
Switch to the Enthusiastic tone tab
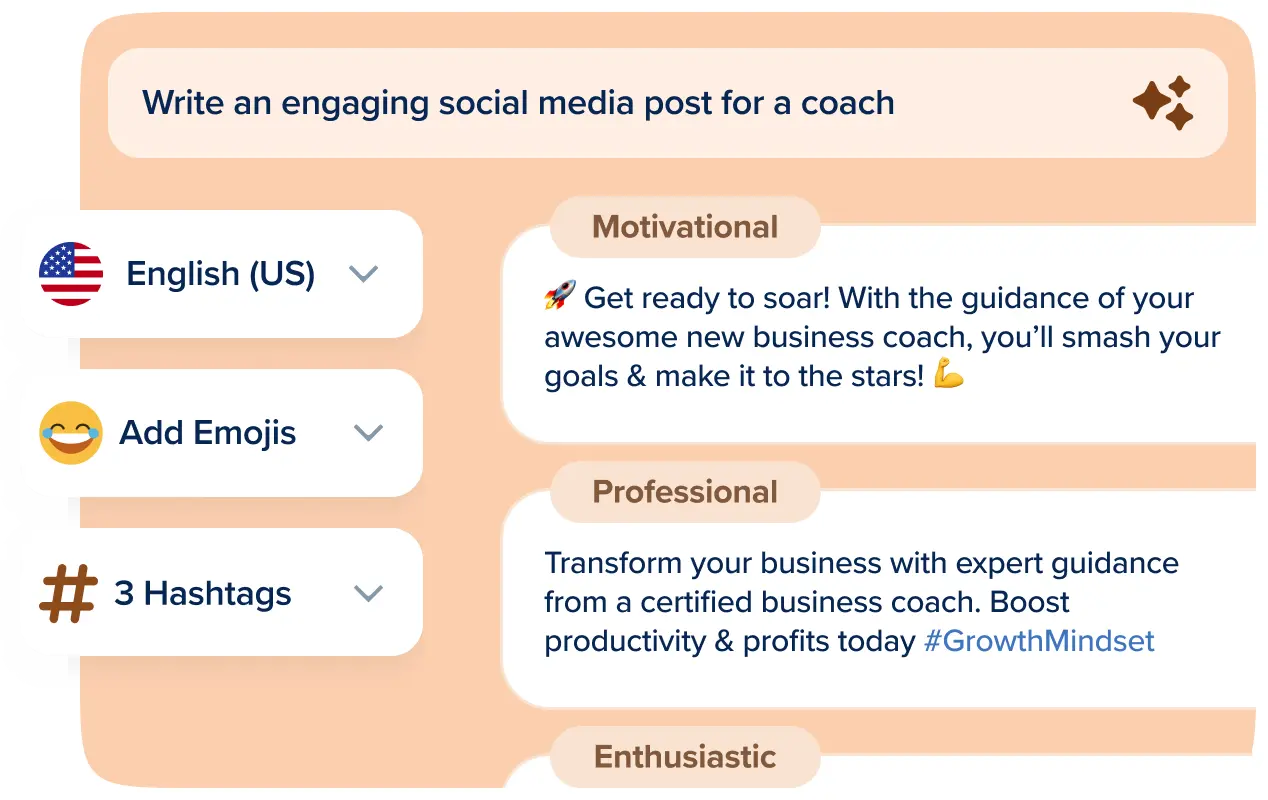click(x=685, y=756)
